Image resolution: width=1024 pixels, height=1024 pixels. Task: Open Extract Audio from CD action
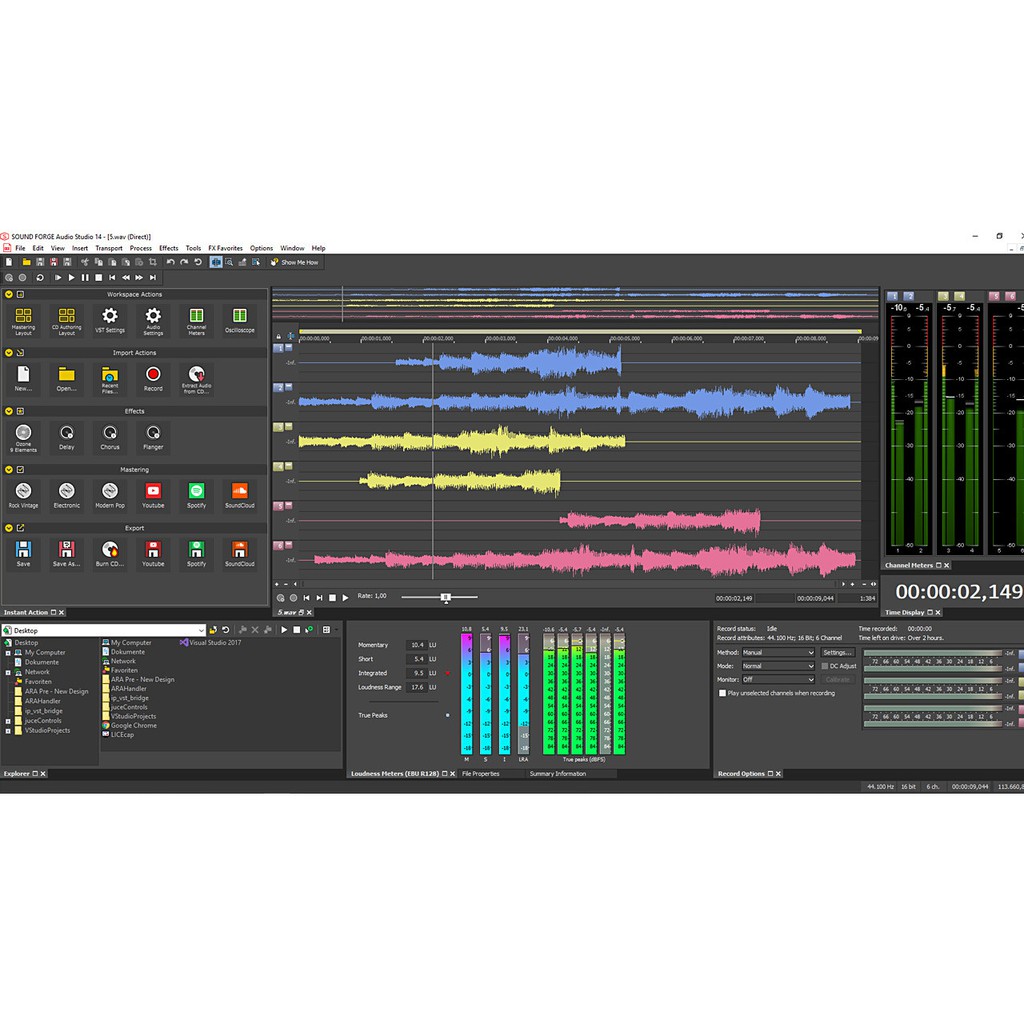tap(196, 378)
